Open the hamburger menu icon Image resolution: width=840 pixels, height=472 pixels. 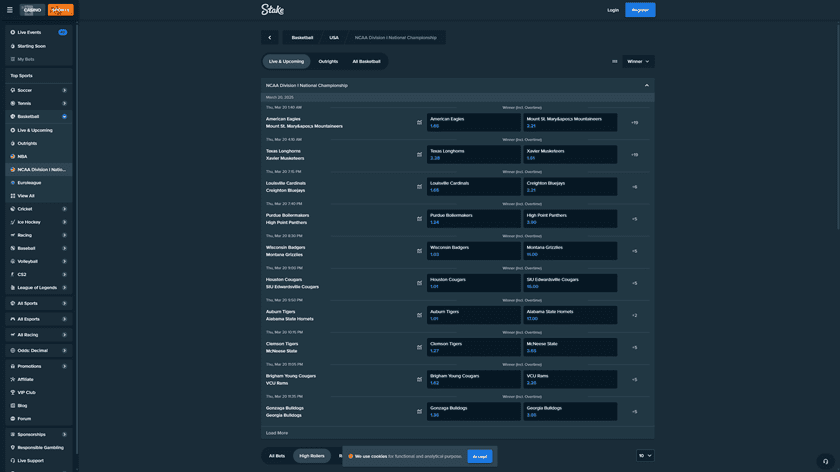click(x=10, y=10)
